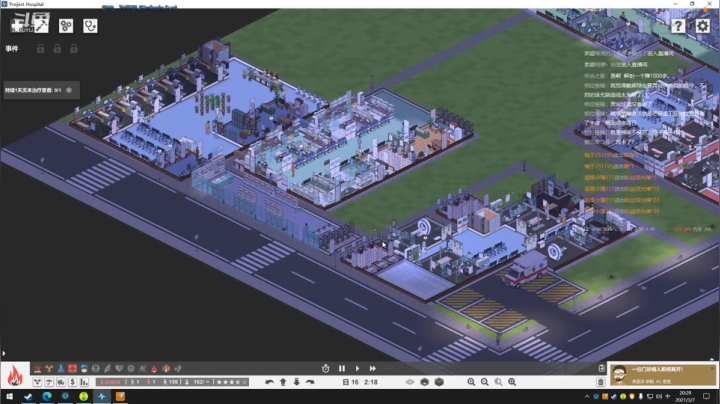Click the negative balance amount display
This screenshot has width=720, height=404.
pyautogui.click(x=110, y=382)
